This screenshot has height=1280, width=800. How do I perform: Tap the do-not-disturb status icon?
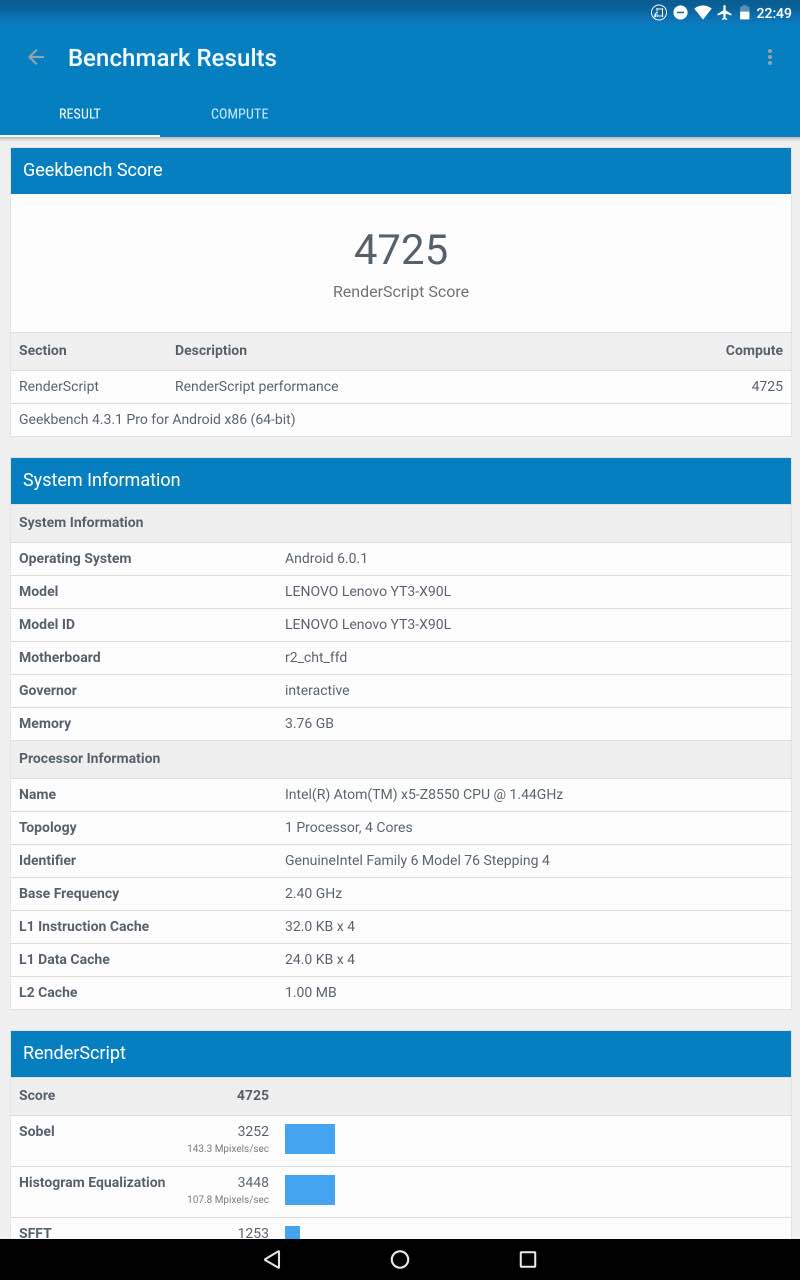pyautogui.click(x=680, y=13)
